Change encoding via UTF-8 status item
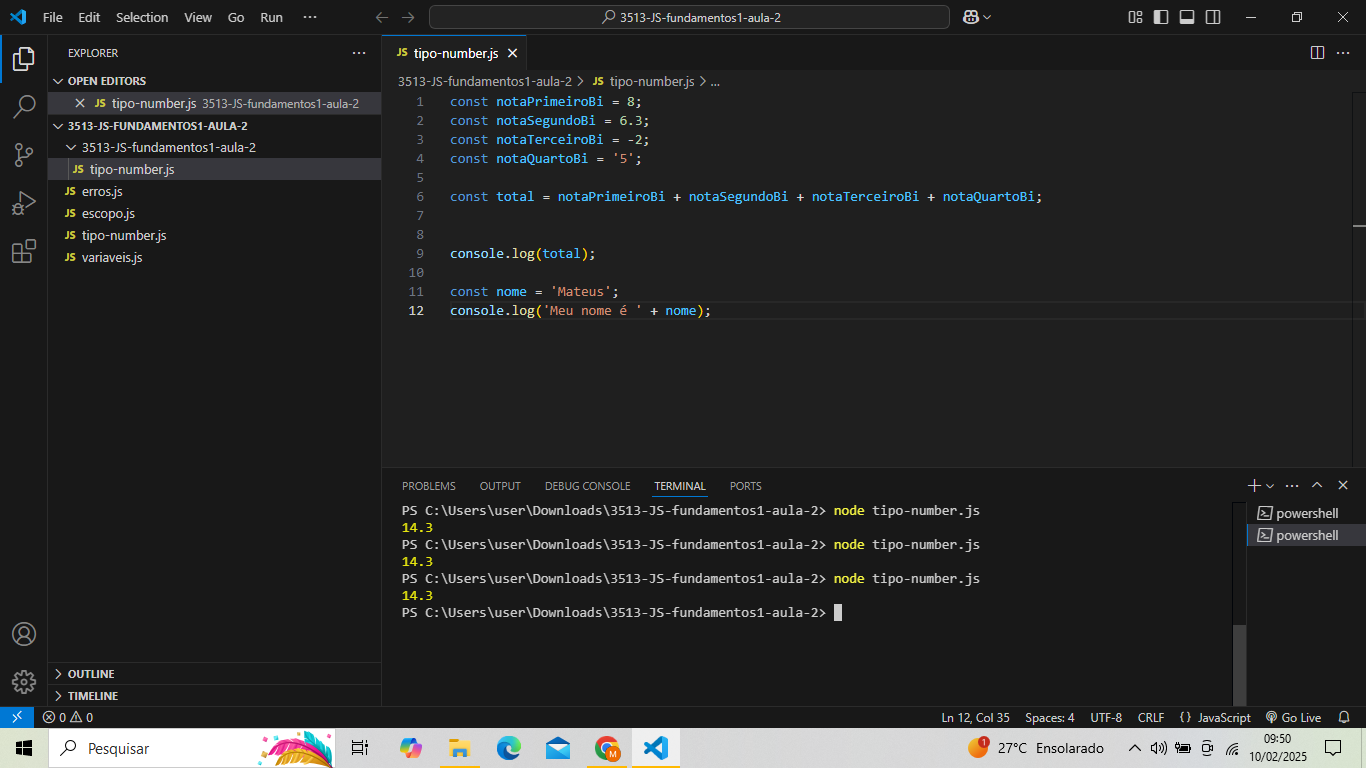Image resolution: width=1366 pixels, height=768 pixels. [1106, 717]
